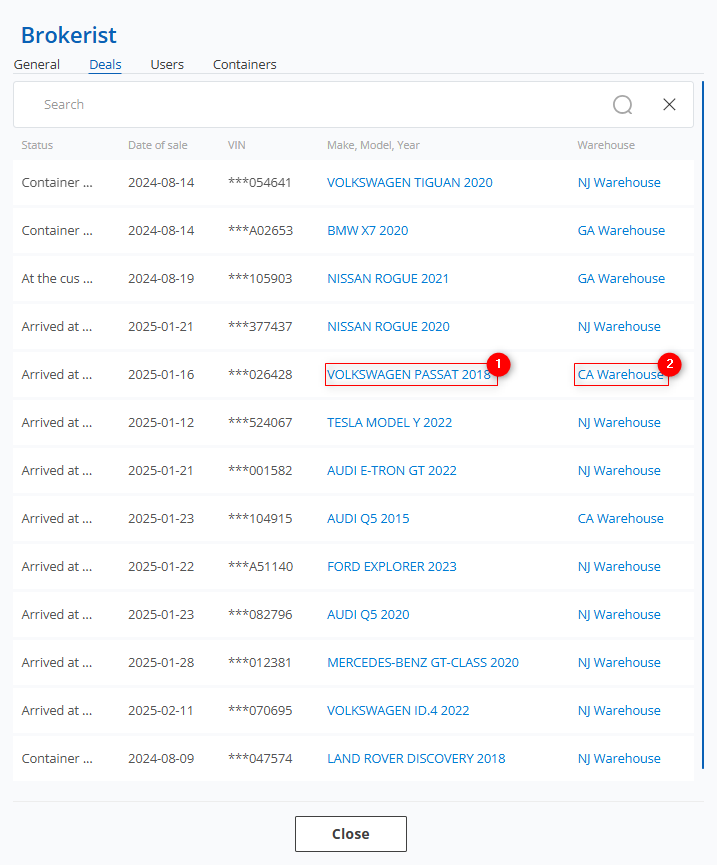Viewport: 717px width, 865px height.
Task: Select the Deals tab
Action: [x=105, y=65]
